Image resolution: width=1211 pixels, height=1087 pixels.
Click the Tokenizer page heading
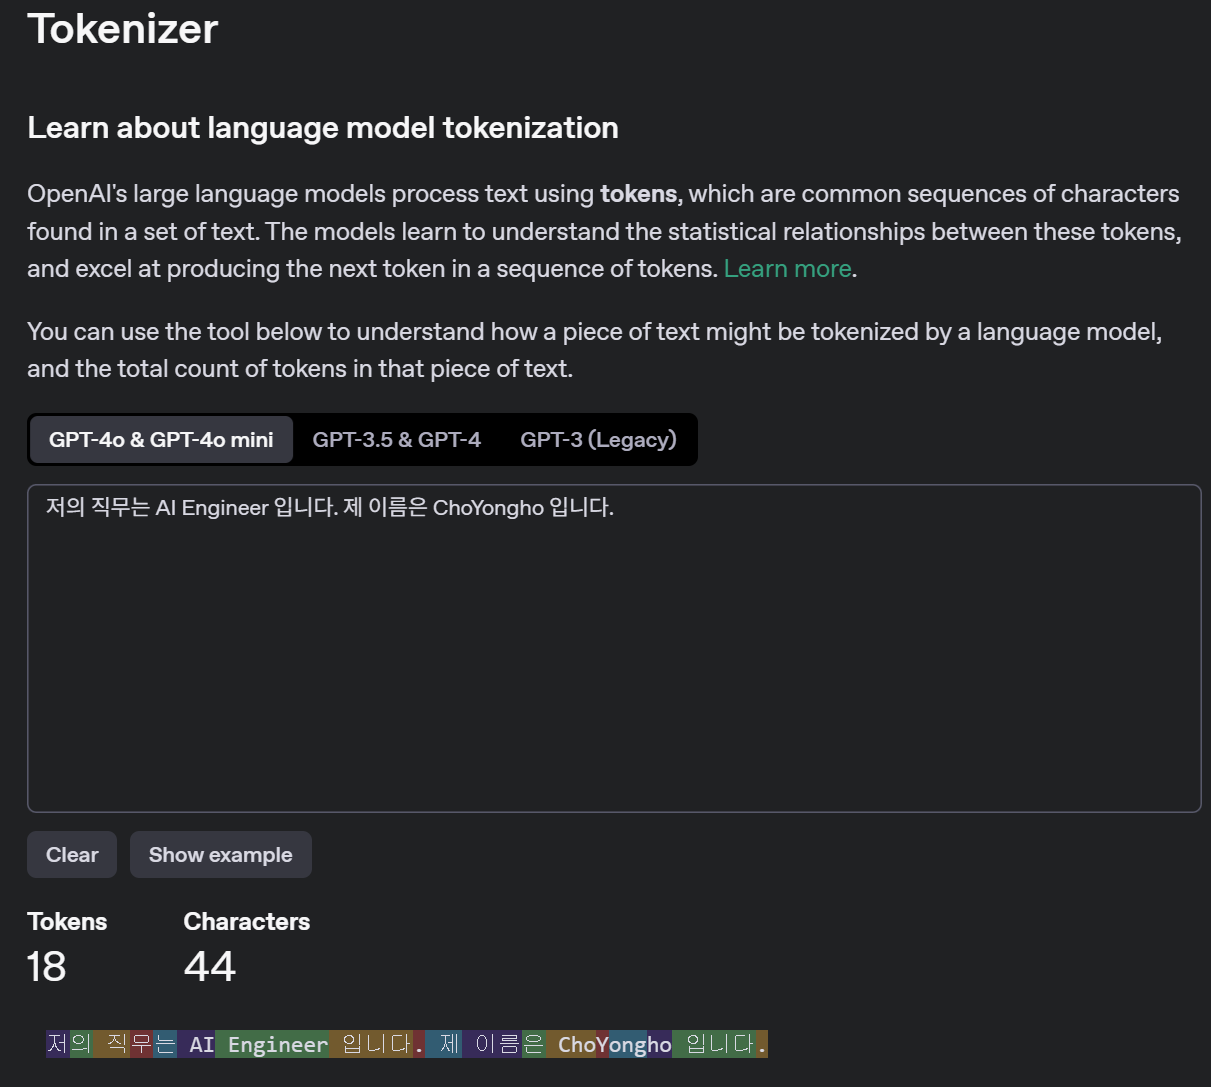pyautogui.click(x=122, y=28)
